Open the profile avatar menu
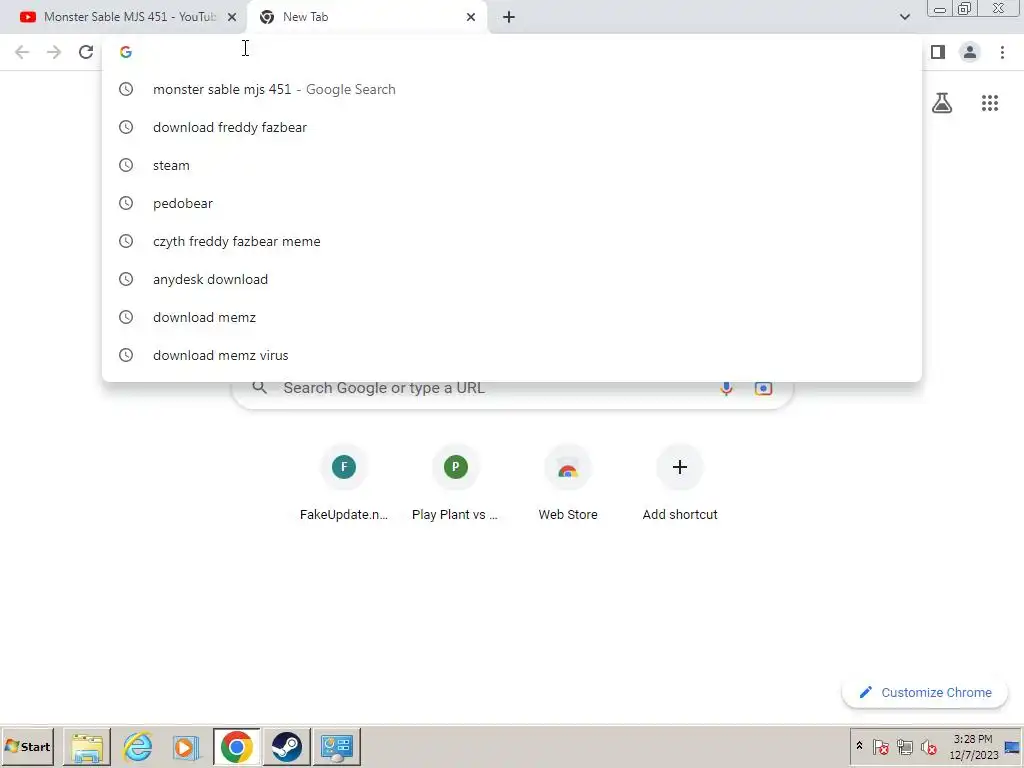Screen dimensions: 1024x768 coord(970,52)
